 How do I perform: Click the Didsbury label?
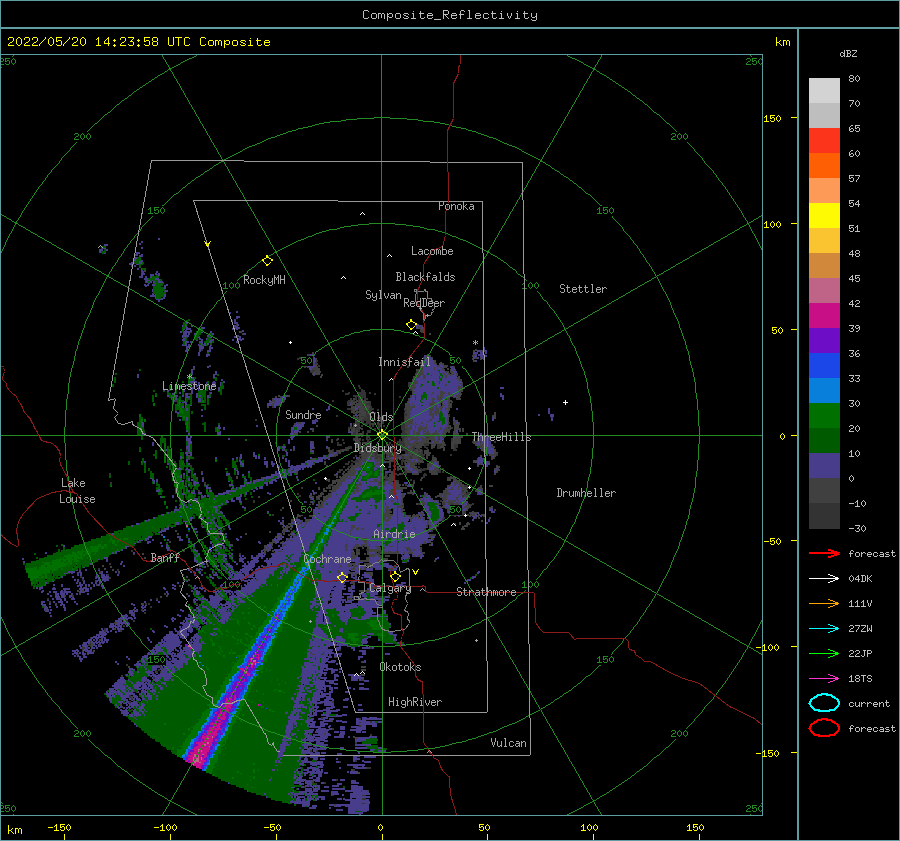click(x=377, y=448)
